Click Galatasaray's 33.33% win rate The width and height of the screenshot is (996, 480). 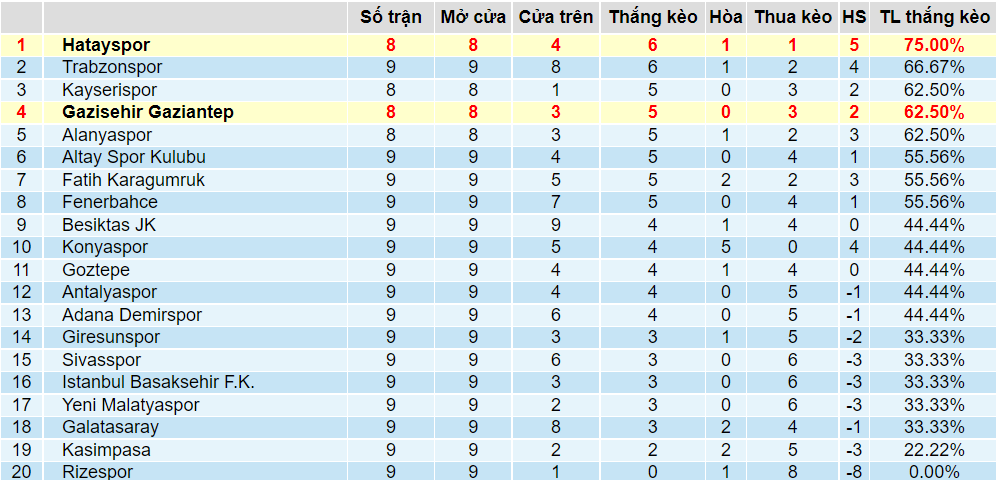point(934,427)
